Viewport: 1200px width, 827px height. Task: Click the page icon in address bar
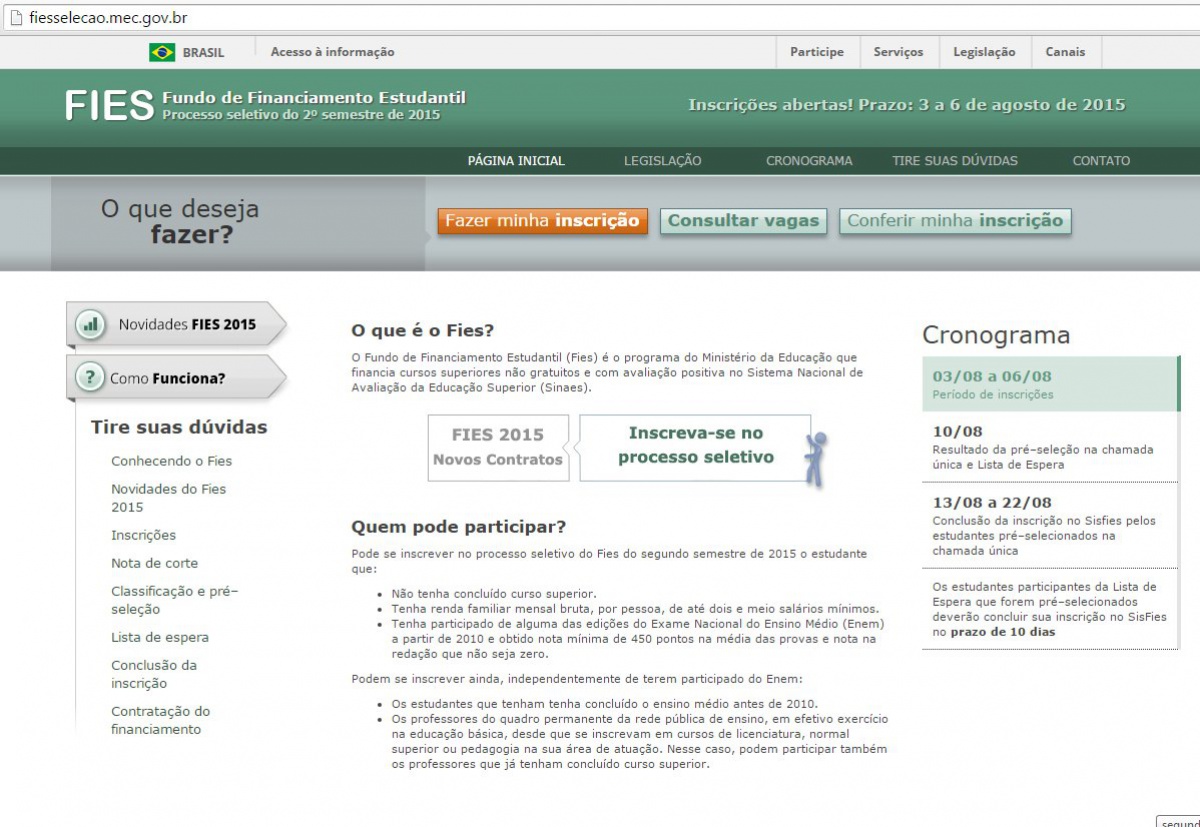15,18
